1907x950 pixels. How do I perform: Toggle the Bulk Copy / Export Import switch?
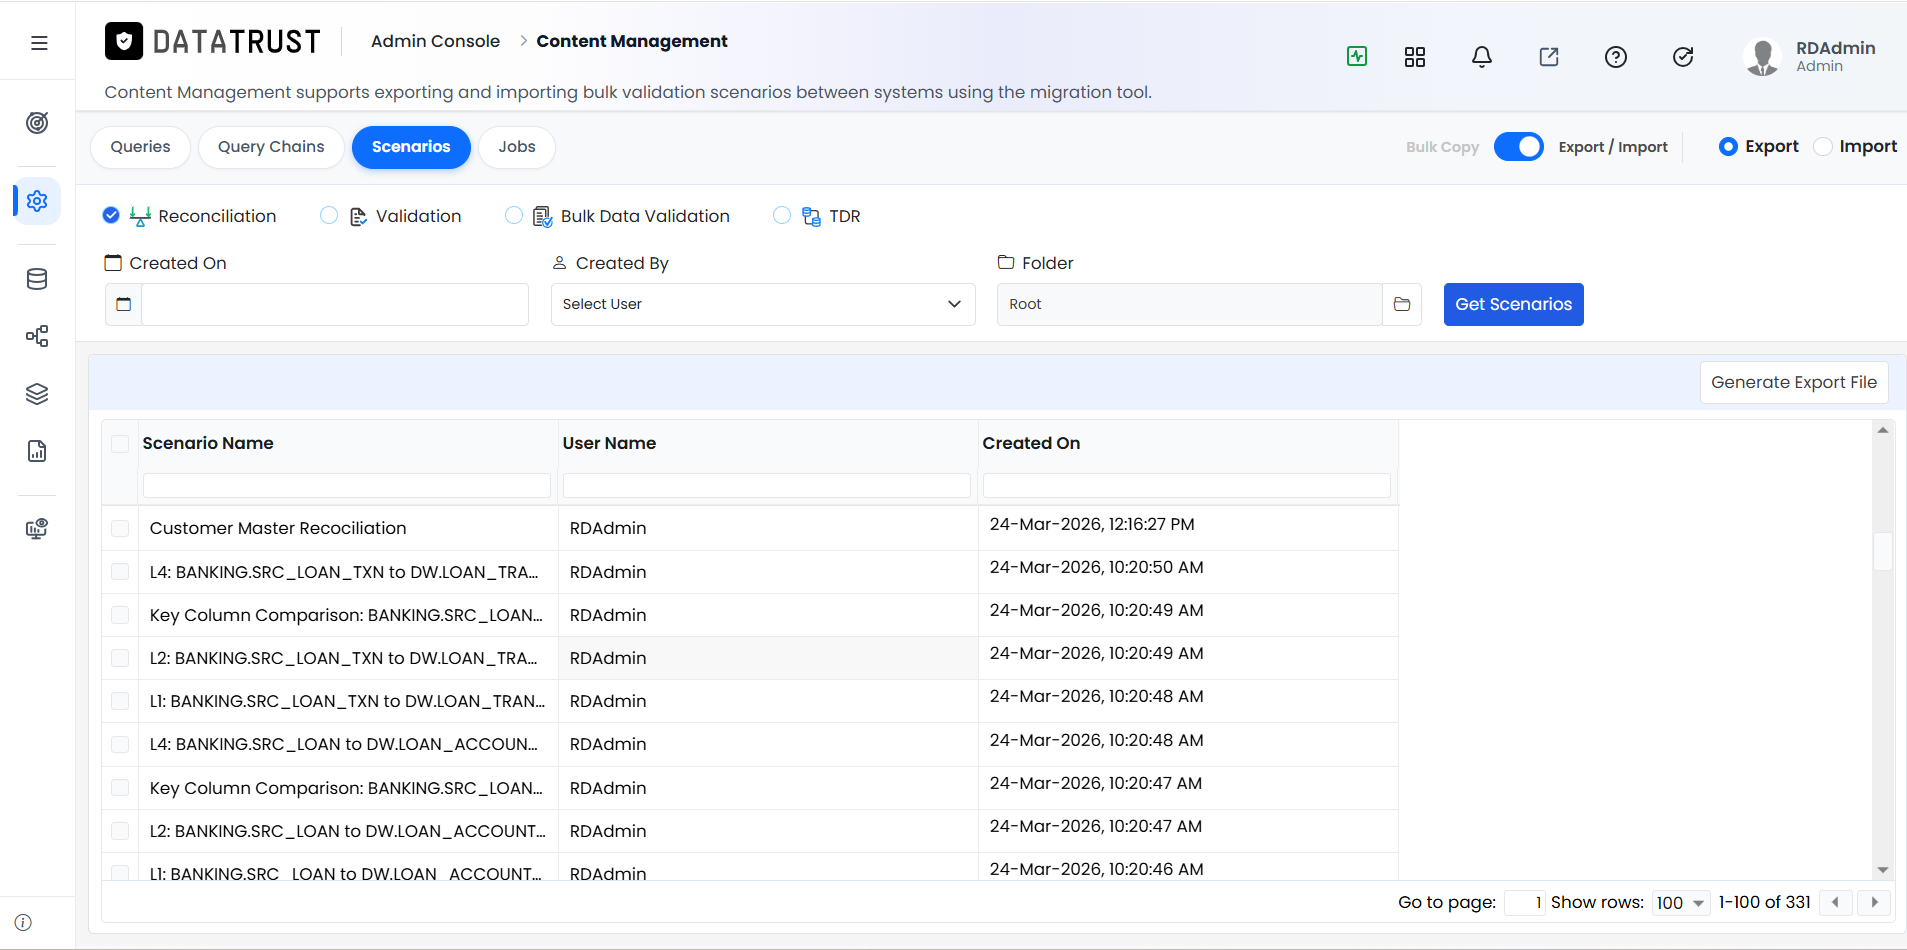1519,147
